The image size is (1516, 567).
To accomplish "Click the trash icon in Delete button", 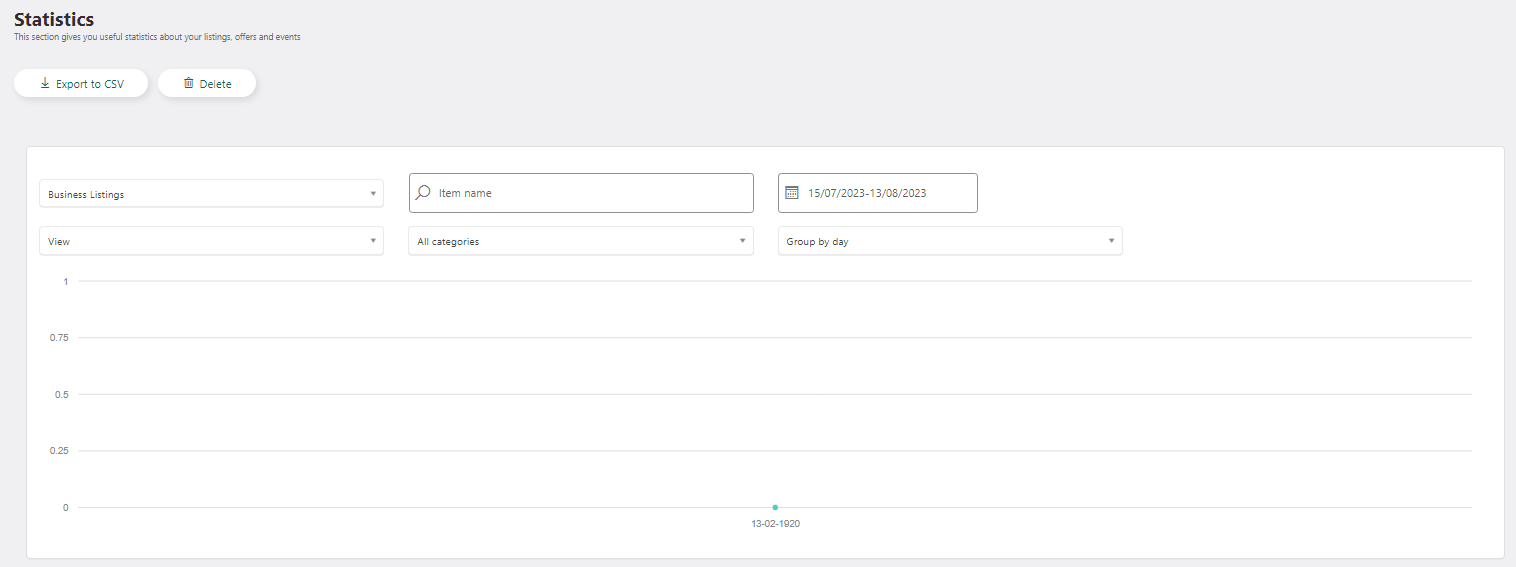I will coord(188,84).
